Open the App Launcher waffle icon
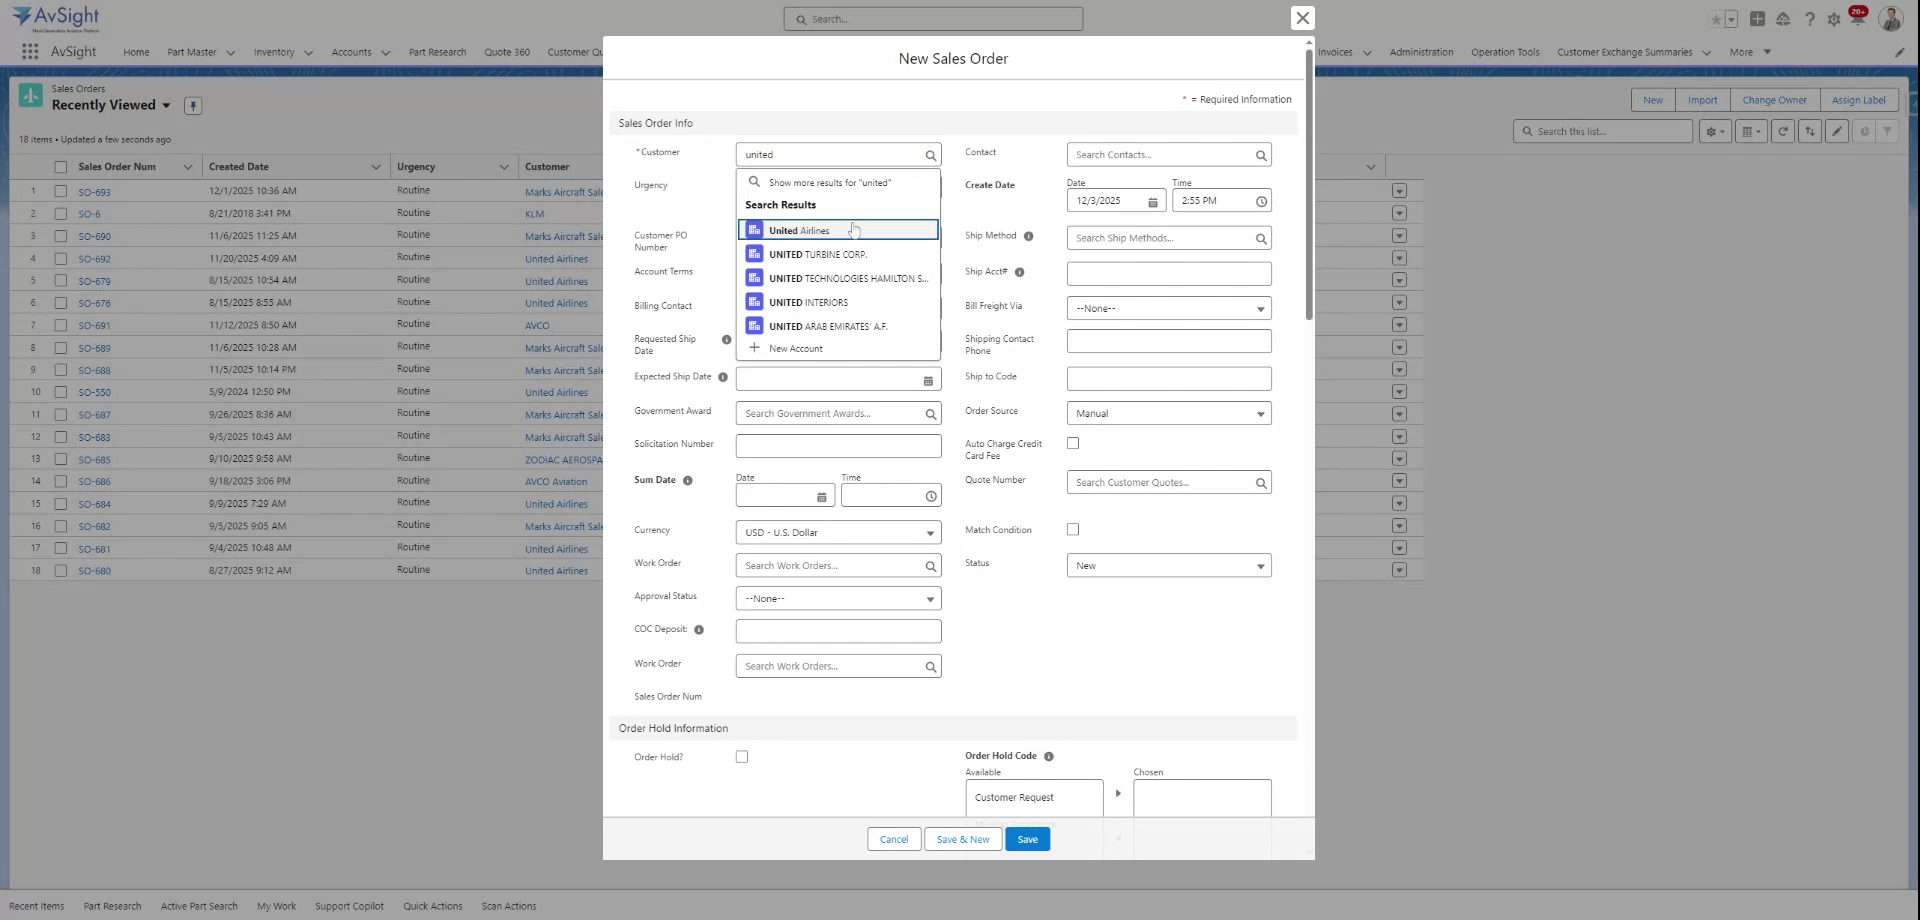 click(x=29, y=51)
